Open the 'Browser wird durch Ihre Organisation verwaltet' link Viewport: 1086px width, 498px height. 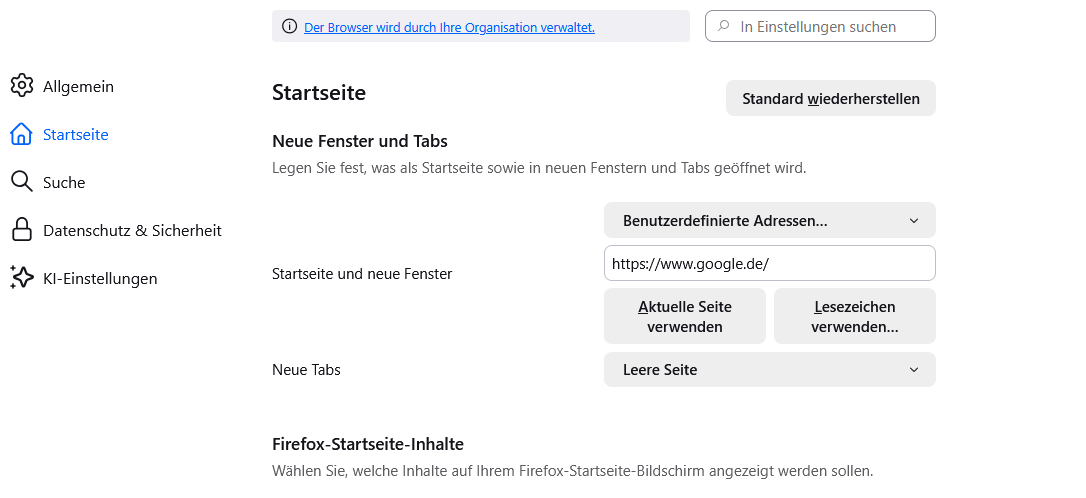click(449, 27)
